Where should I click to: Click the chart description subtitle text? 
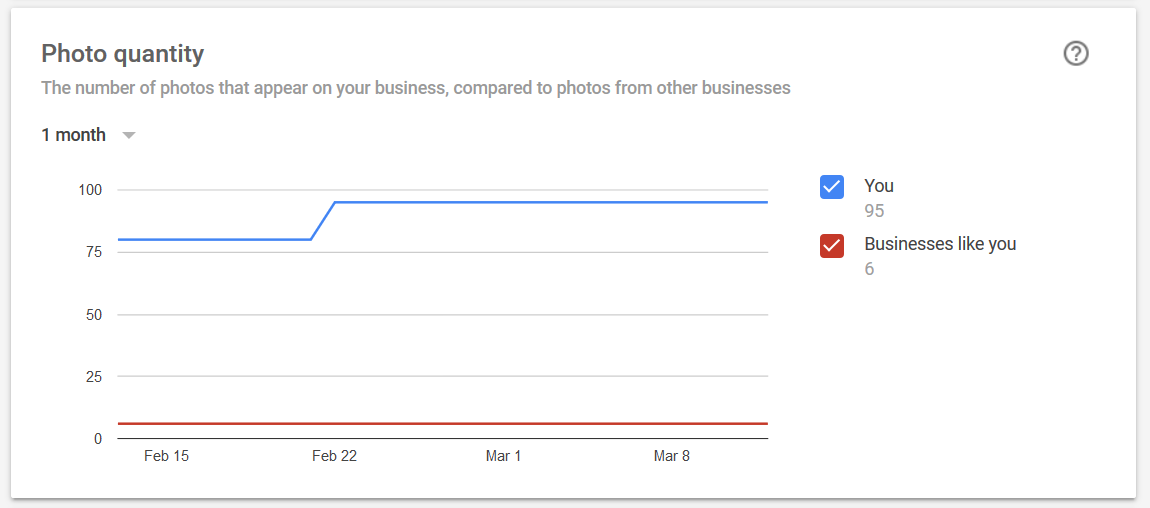416,89
